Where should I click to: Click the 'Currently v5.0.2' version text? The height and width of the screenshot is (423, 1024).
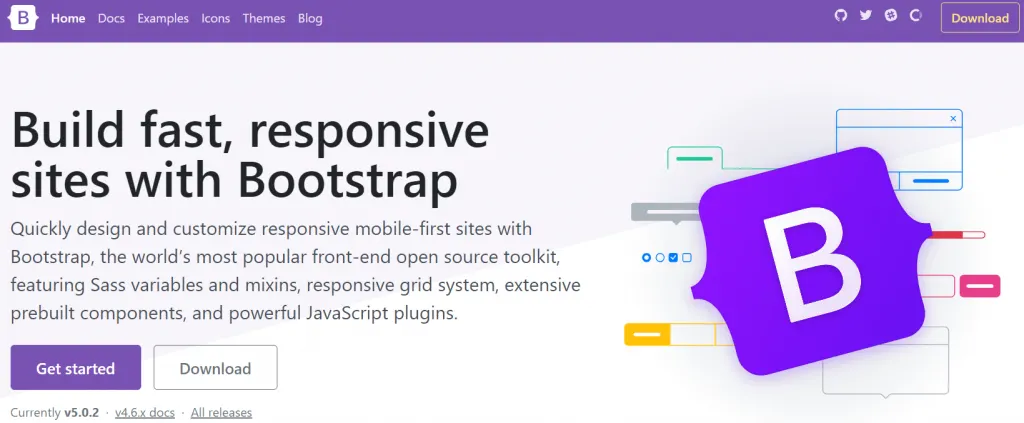pyautogui.click(x=54, y=413)
